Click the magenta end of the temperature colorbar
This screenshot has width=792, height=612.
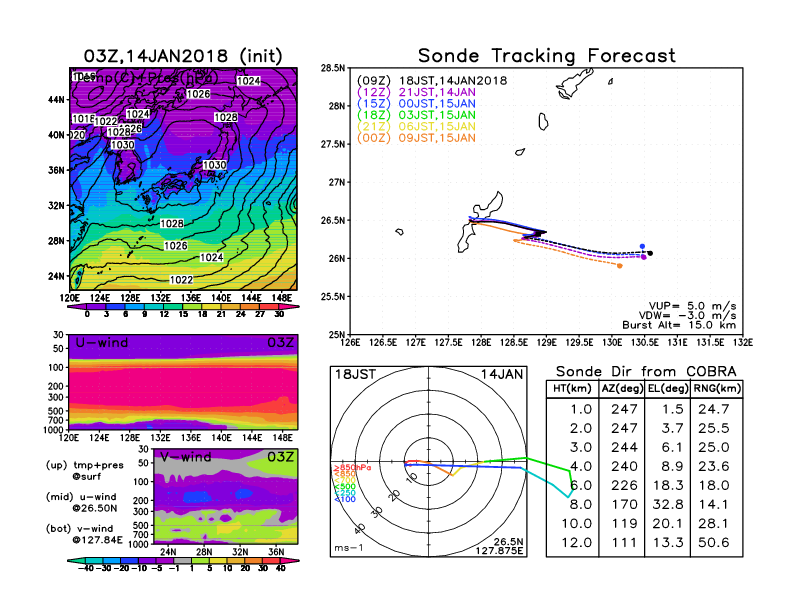click(x=288, y=307)
